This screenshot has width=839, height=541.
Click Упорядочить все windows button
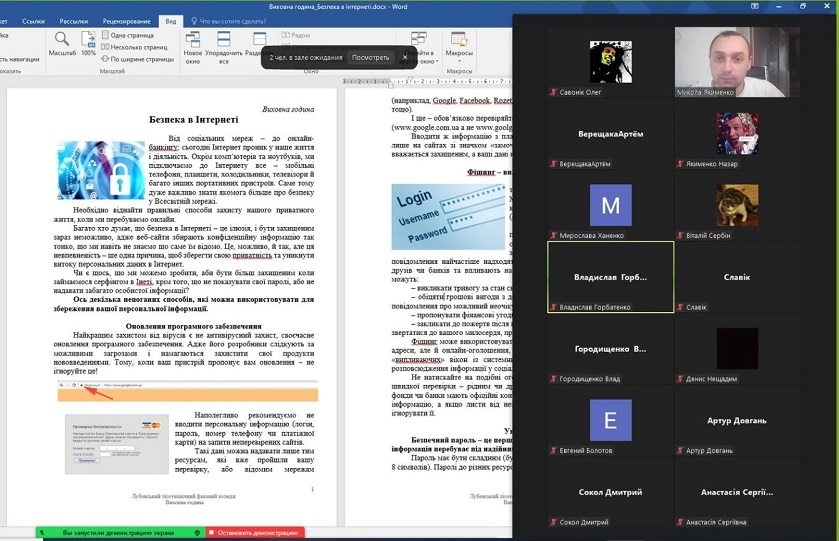224,47
